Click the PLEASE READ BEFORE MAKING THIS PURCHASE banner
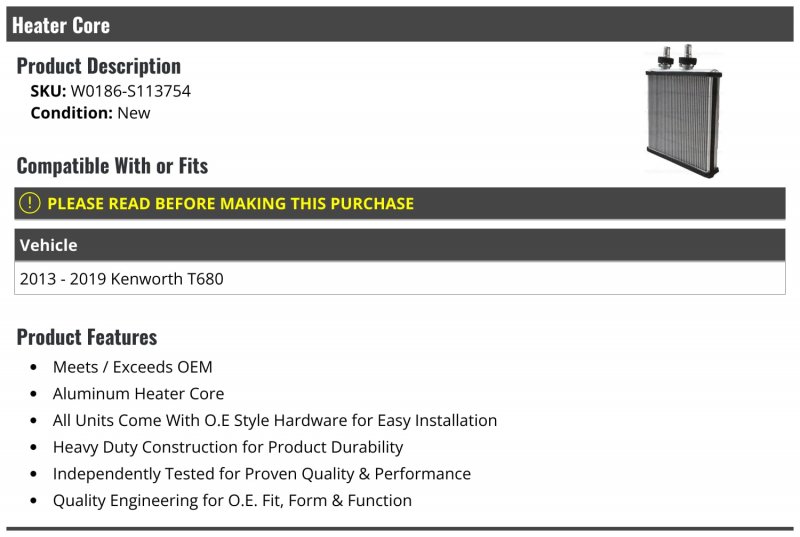Image resolution: width=800 pixels, height=537 pixels. tap(399, 203)
